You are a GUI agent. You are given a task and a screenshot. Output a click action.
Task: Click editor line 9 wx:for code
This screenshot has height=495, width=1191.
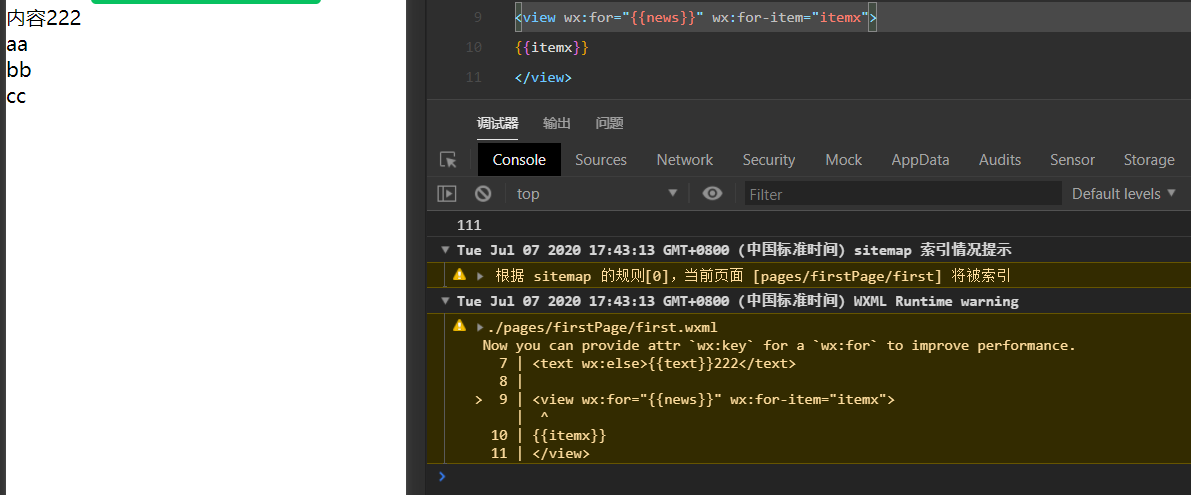point(696,17)
